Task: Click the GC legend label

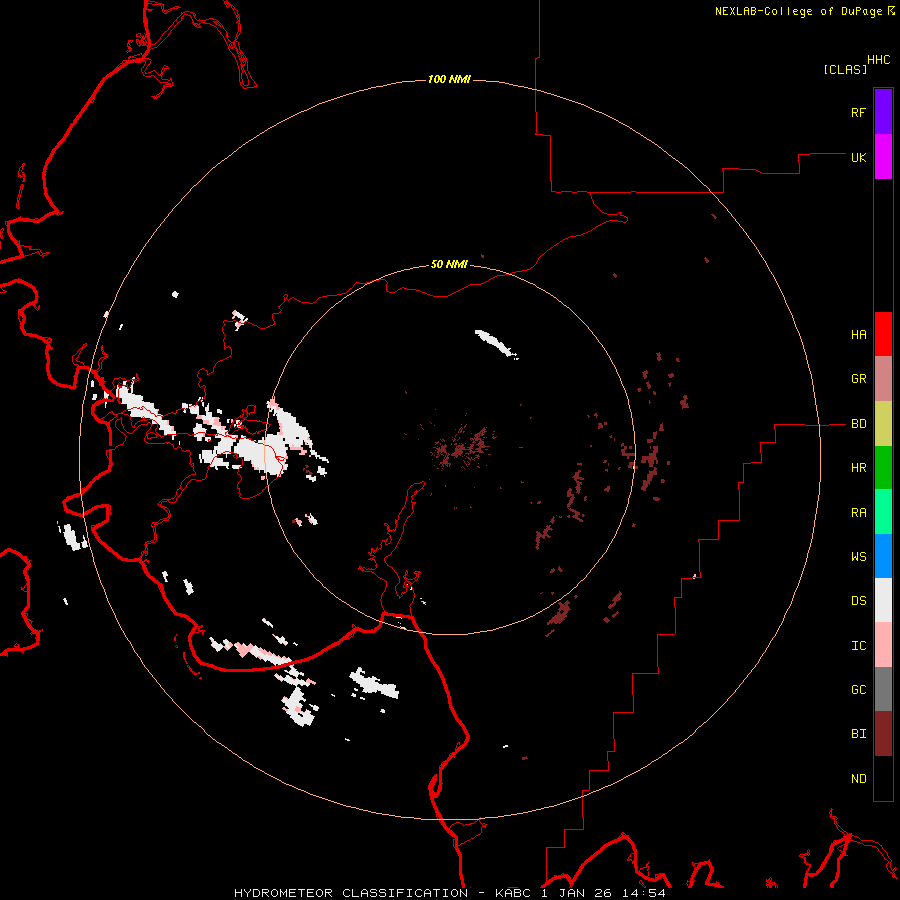Action: [859, 689]
